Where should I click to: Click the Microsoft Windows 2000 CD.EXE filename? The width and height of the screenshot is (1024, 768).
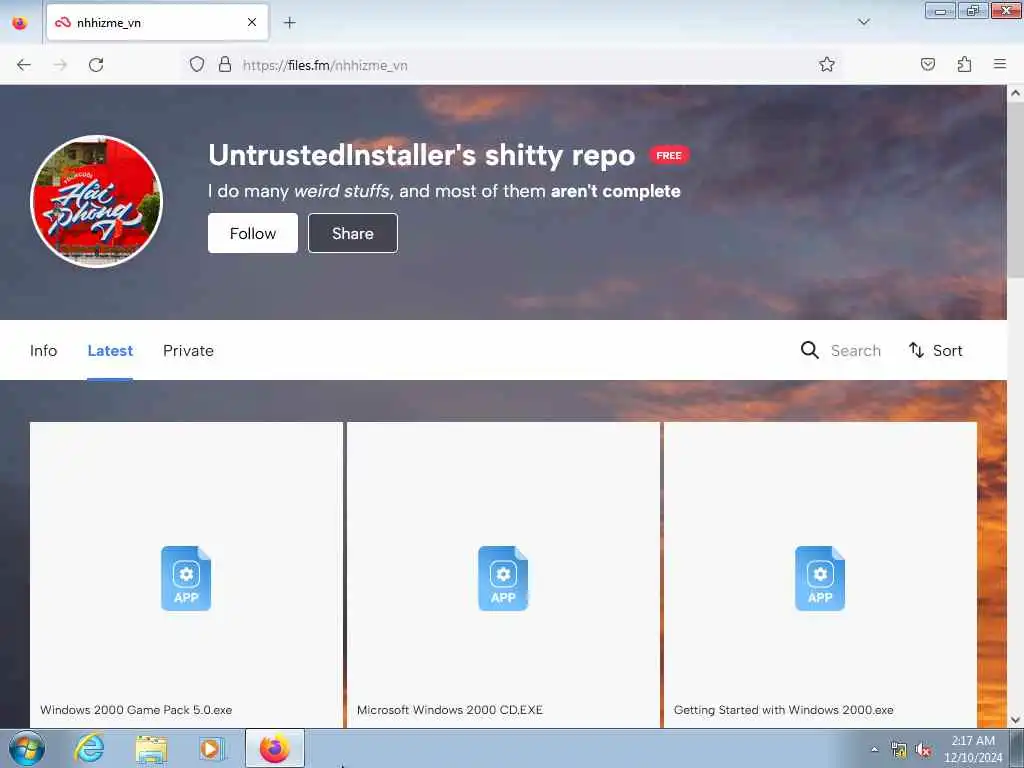pos(450,710)
